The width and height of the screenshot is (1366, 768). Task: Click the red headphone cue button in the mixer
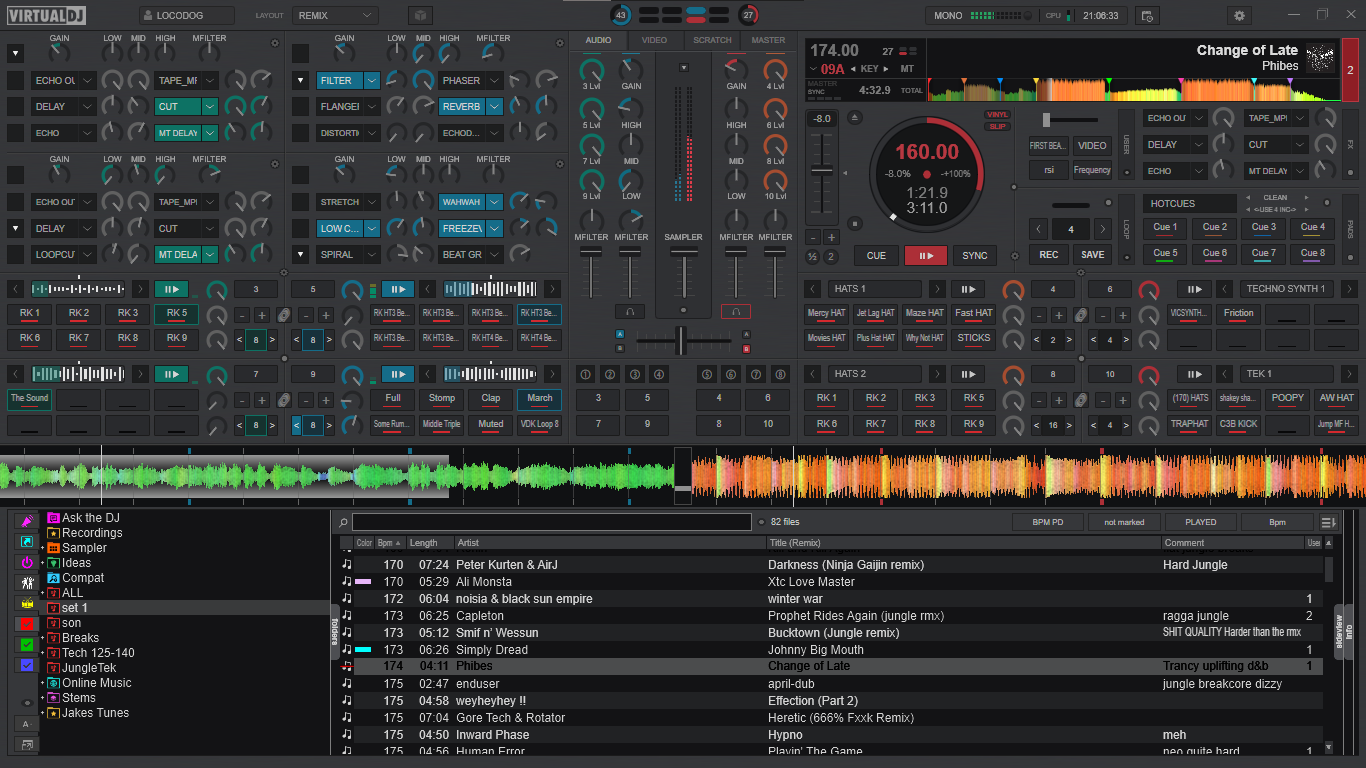[x=735, y=312]
